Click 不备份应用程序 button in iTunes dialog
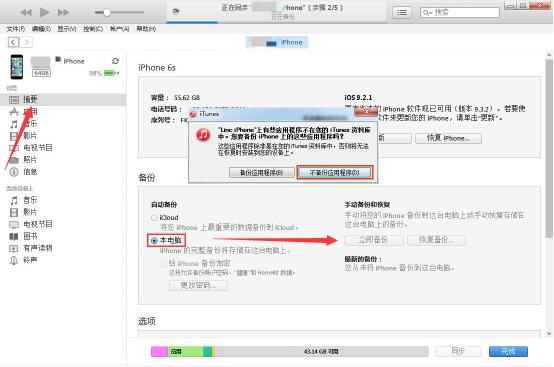554x367 pixels. tap(335, 173)
